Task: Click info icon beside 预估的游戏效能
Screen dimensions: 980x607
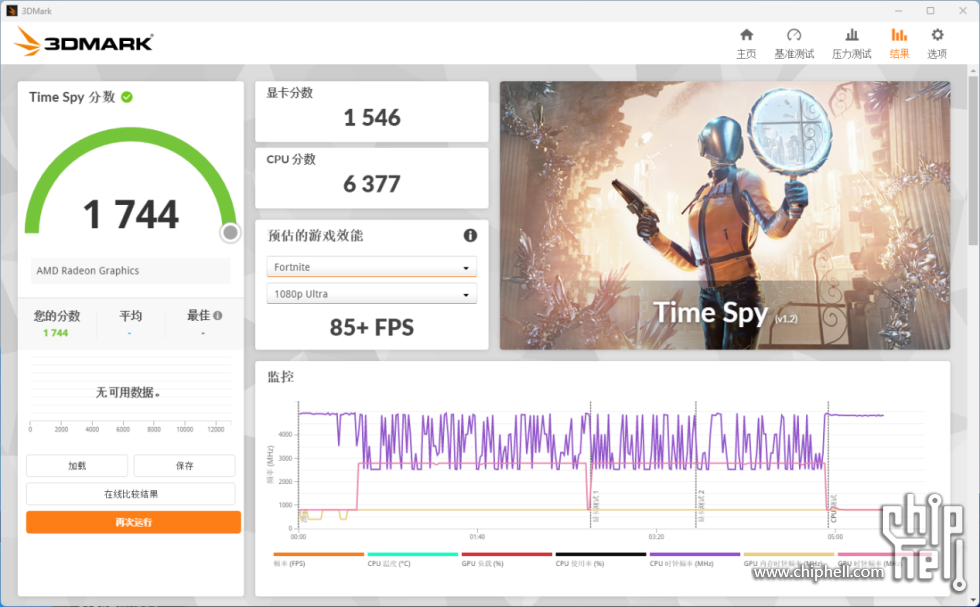Action: [470, 236]
